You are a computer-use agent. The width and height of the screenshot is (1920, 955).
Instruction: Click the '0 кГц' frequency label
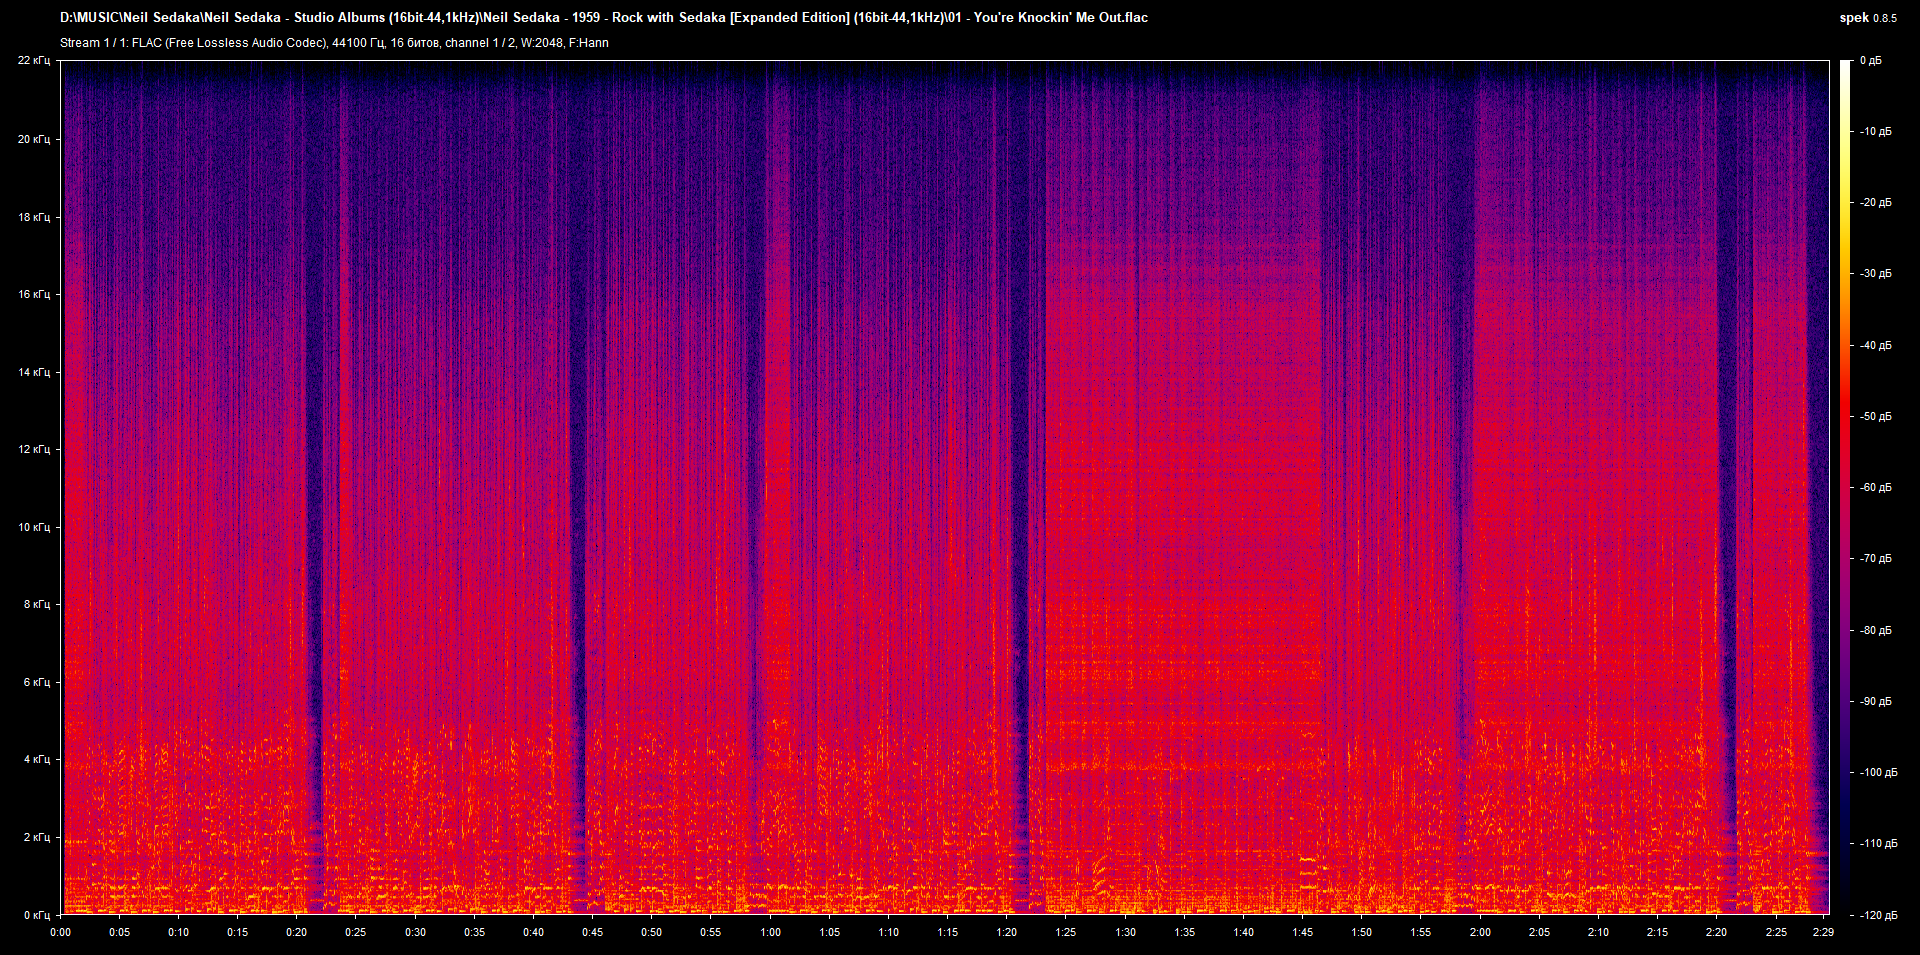coord(37,915)
